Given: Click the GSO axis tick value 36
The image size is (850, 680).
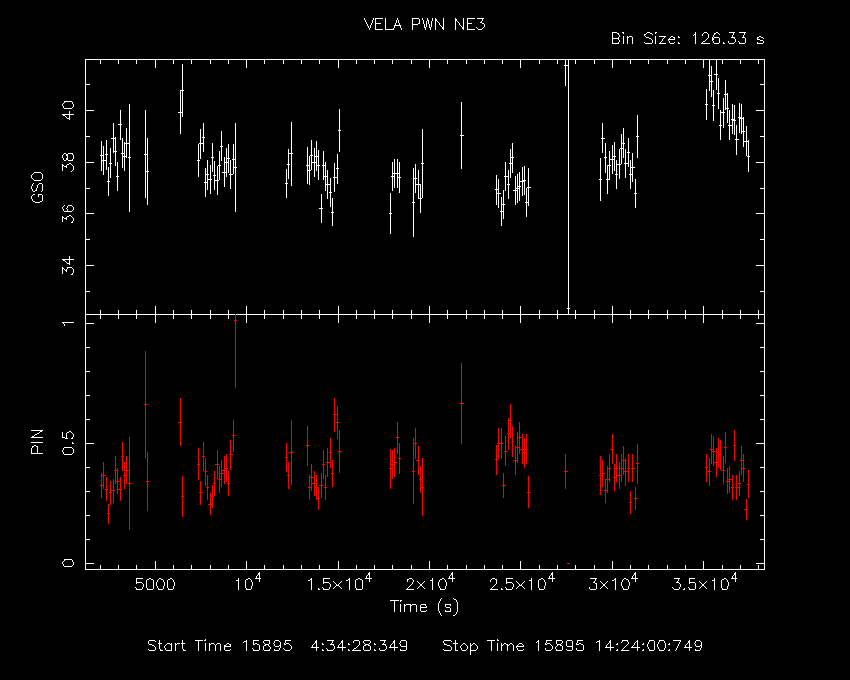Looking at the screenshot, I should click(69, 214).
